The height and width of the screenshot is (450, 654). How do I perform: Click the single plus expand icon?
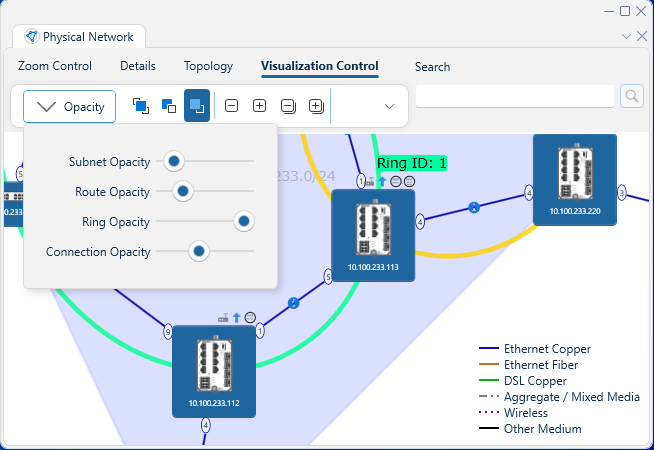coord(259,106)
